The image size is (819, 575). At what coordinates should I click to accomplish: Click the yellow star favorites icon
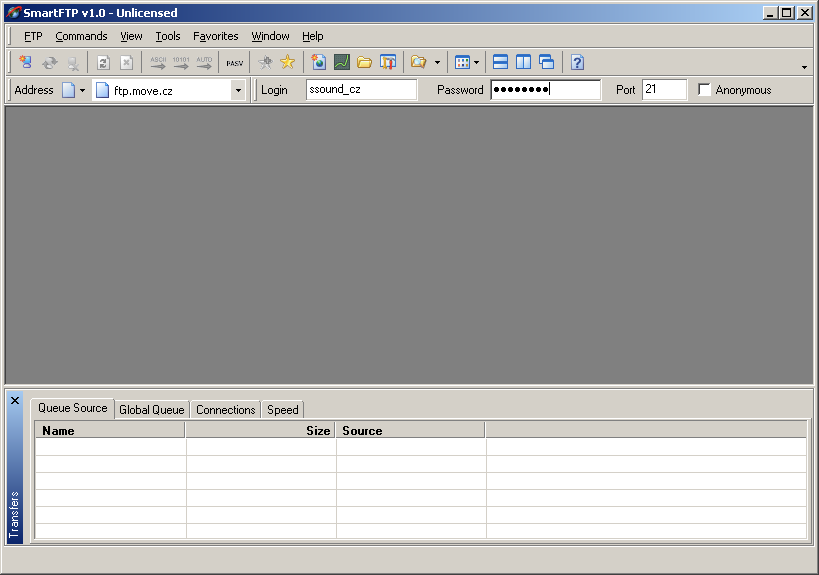point(288,62)
